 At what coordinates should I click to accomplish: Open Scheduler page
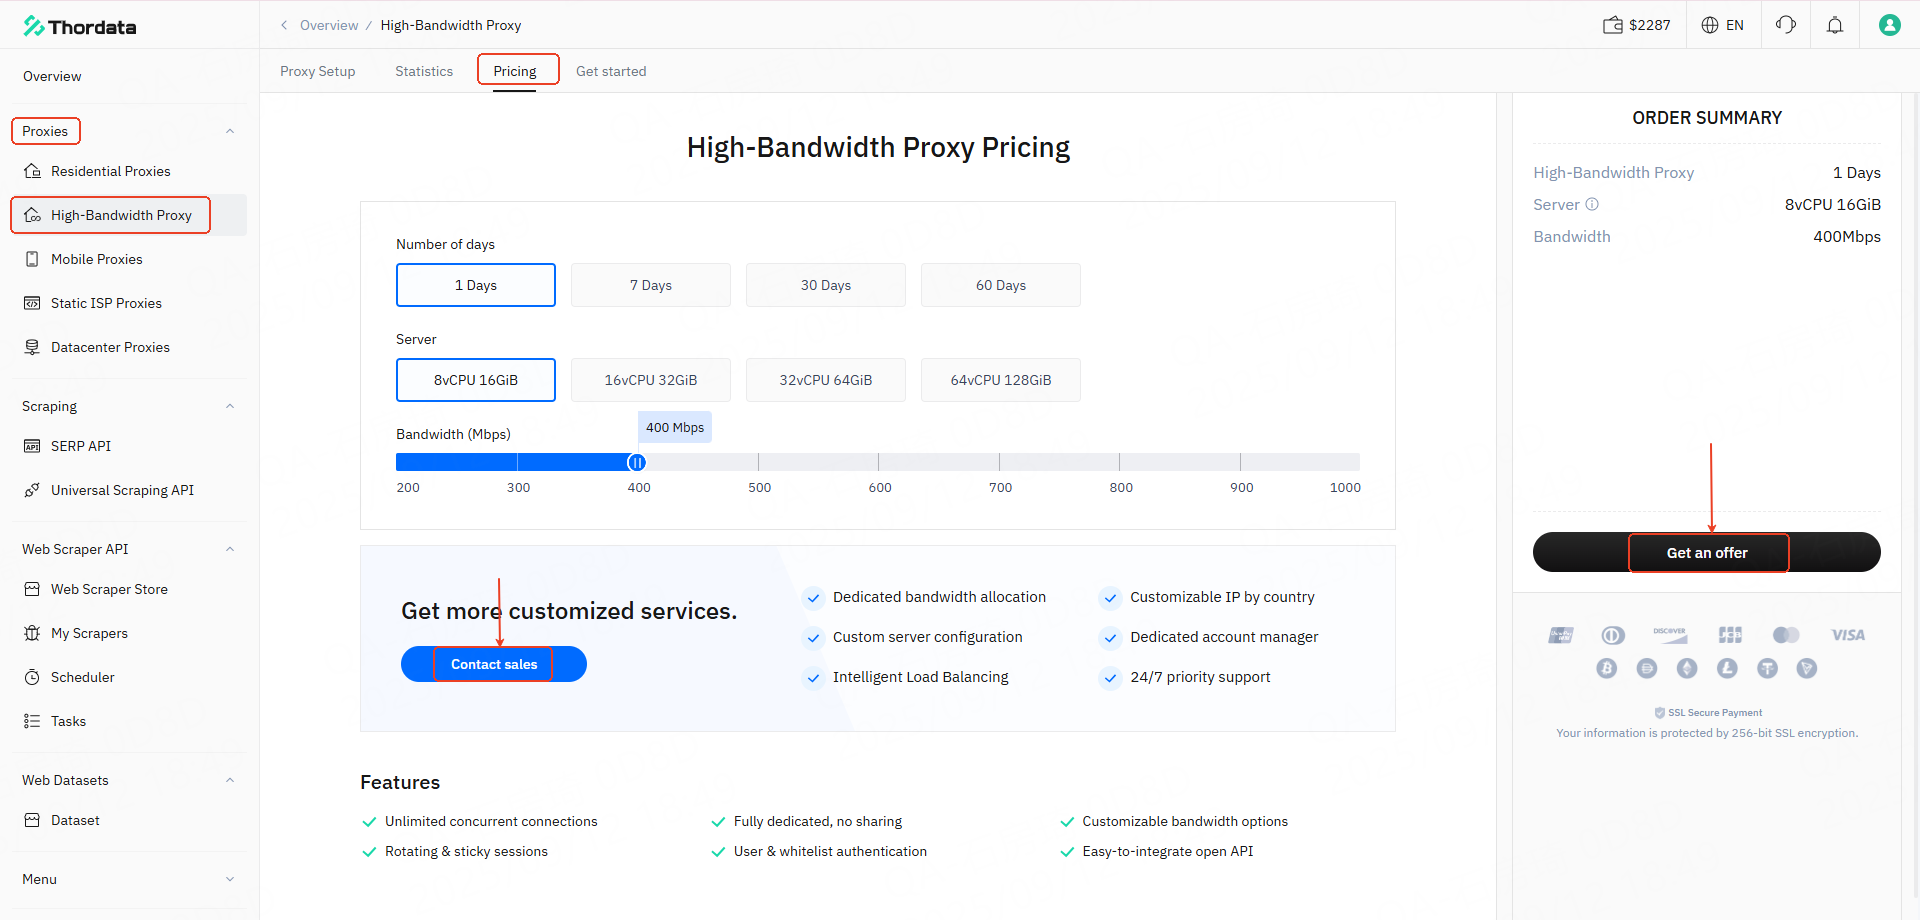pyautogui.click(x=83, y=677)
